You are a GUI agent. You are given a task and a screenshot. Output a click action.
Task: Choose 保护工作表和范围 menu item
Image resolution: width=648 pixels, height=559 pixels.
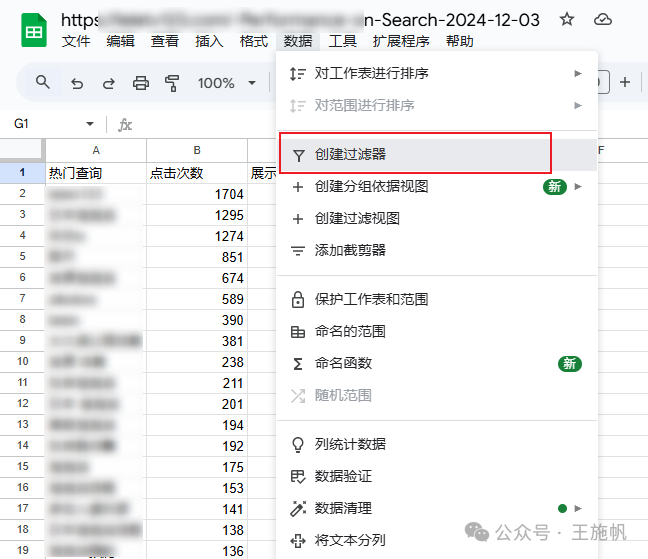[x=437, y=299]
